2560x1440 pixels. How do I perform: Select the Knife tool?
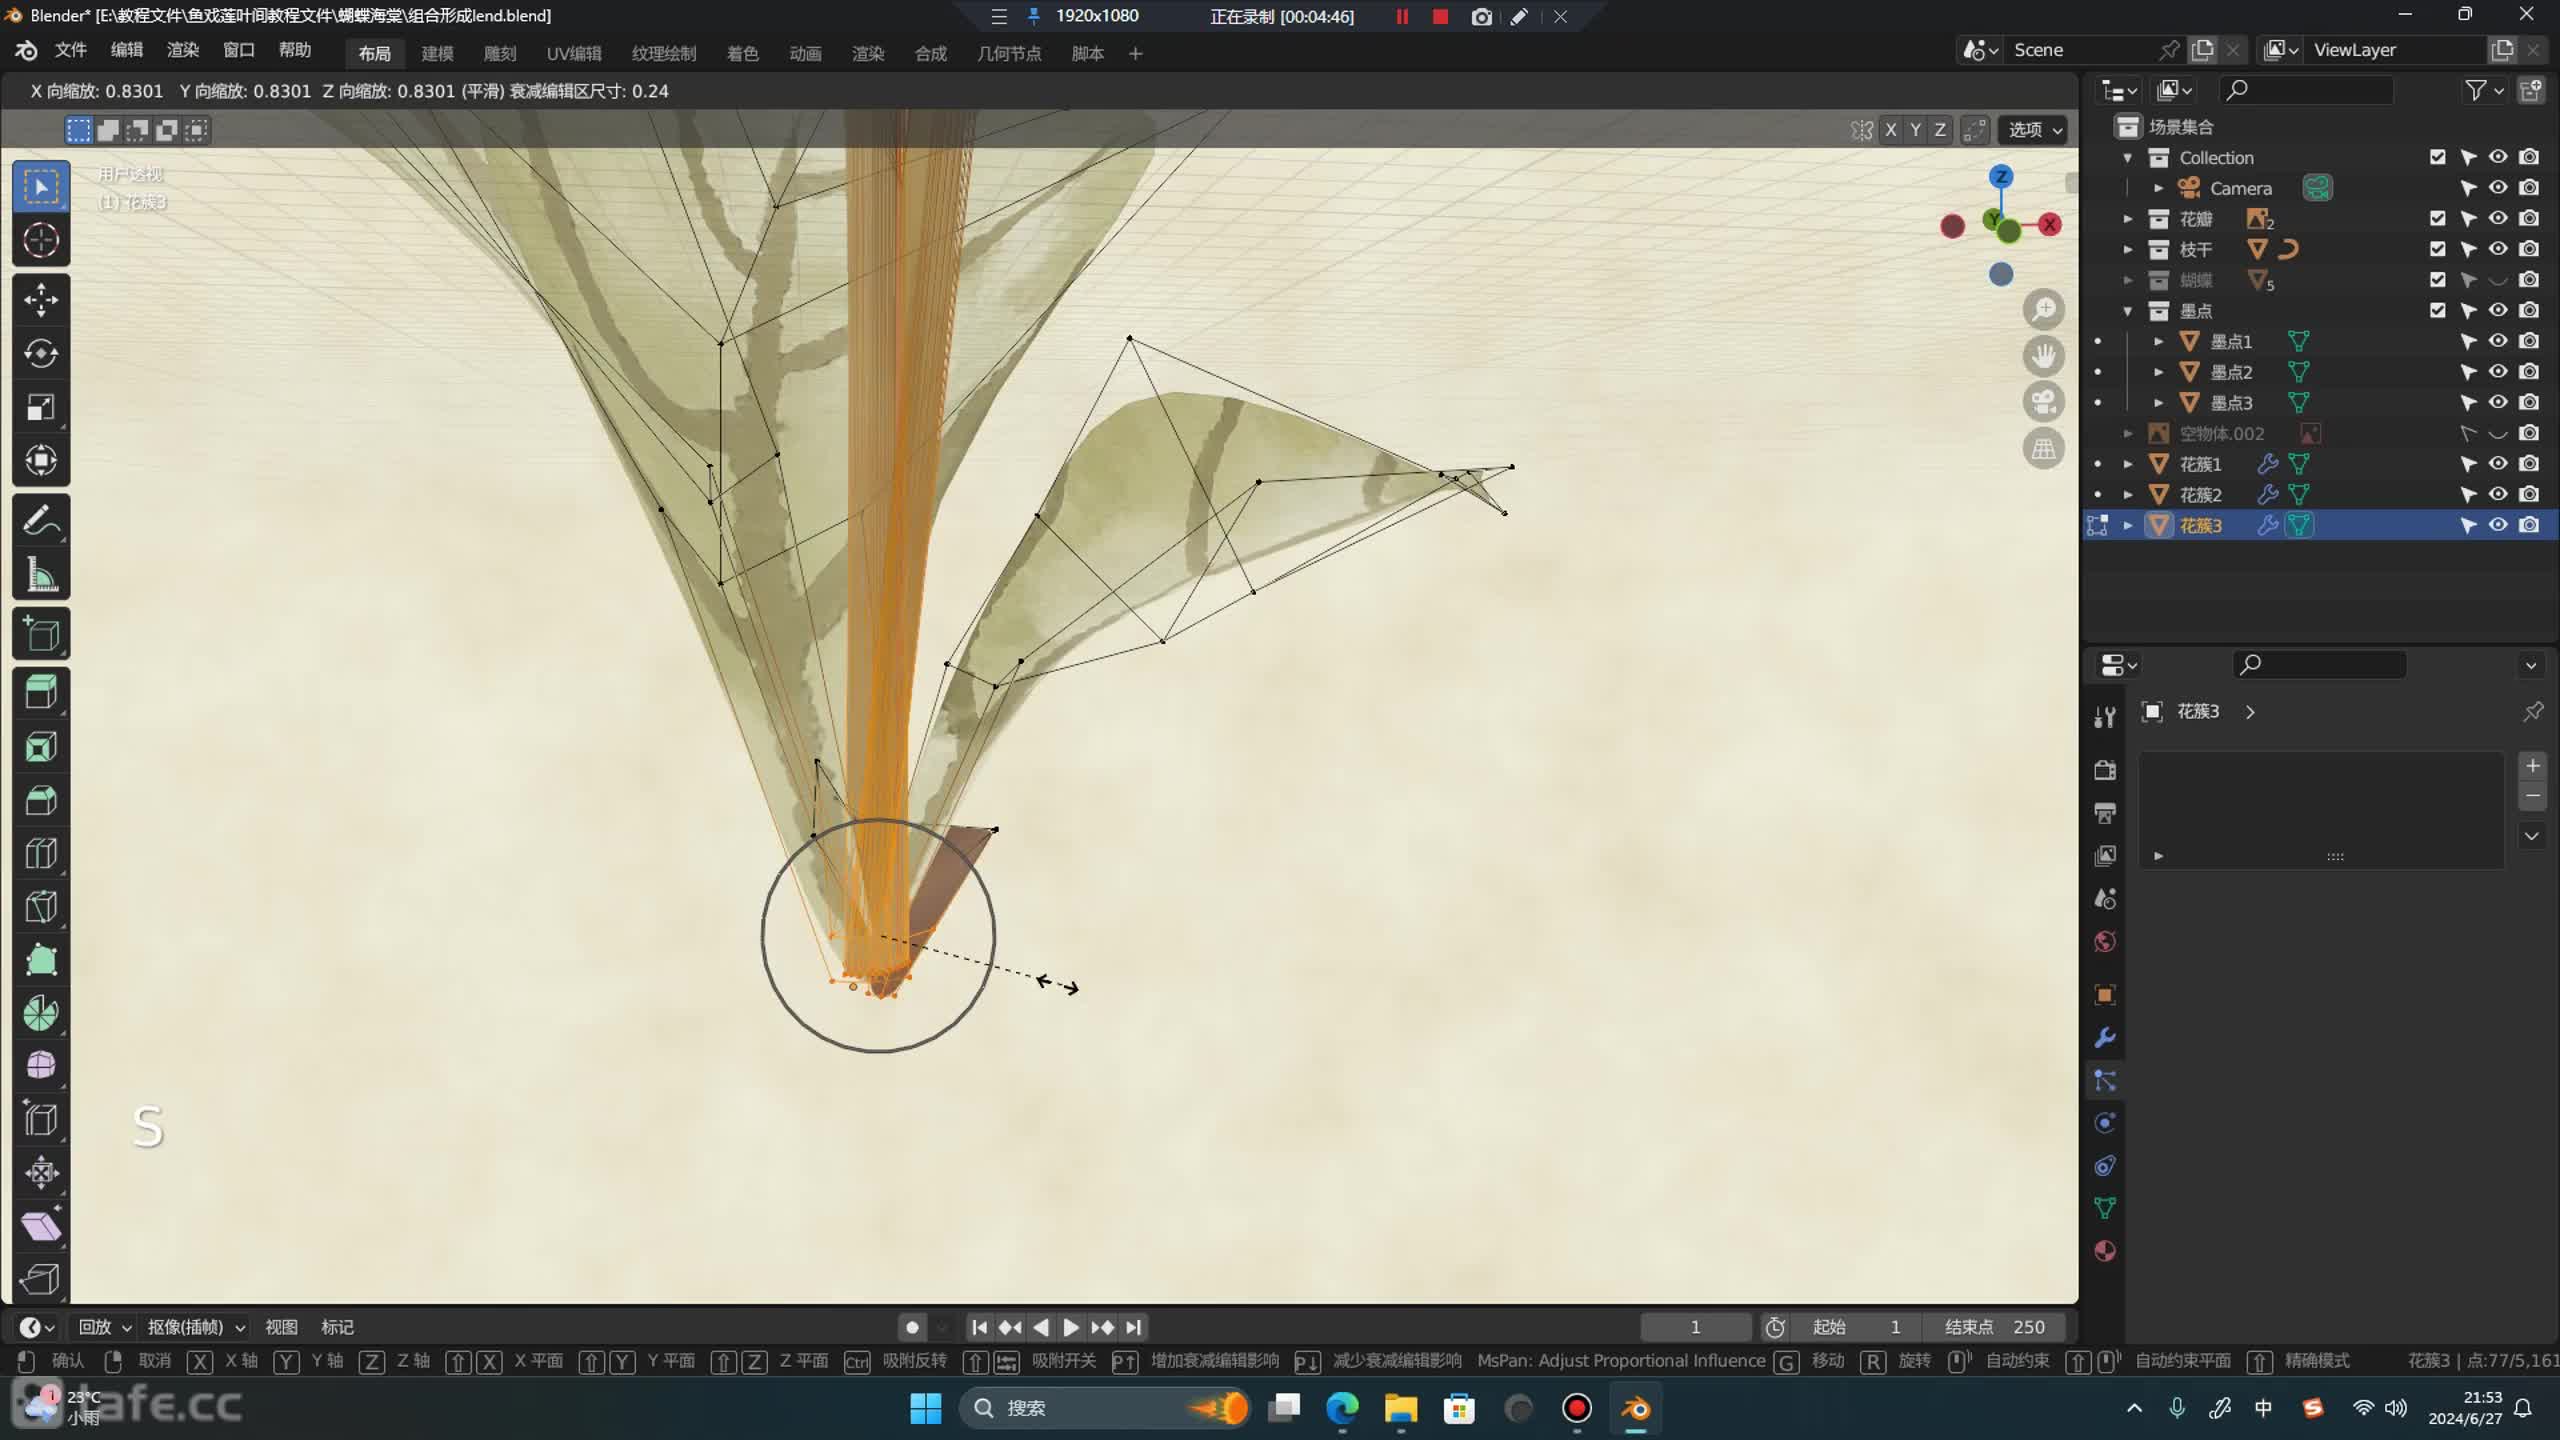click(x=41, y=906)
